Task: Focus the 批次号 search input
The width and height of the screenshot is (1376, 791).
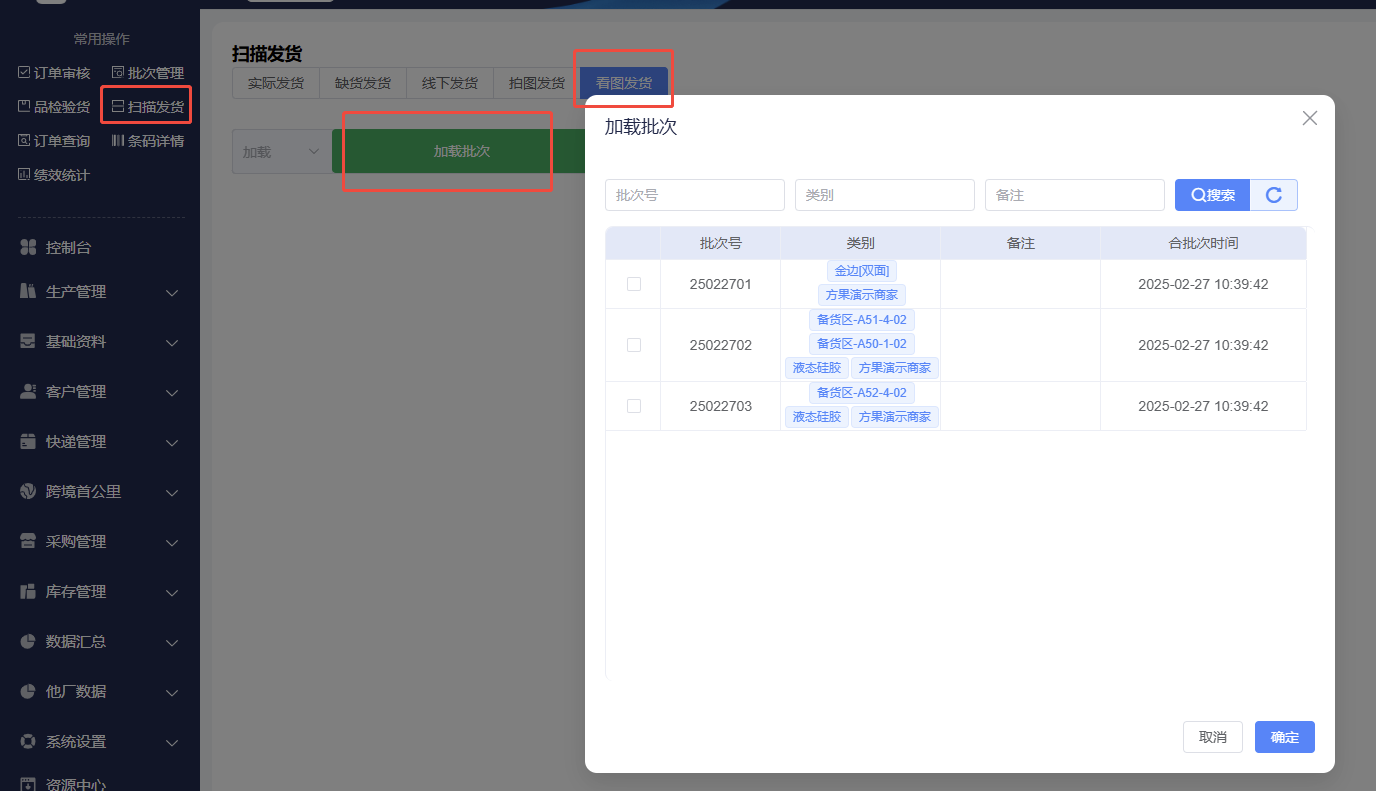Action: (x=695, y=195)
